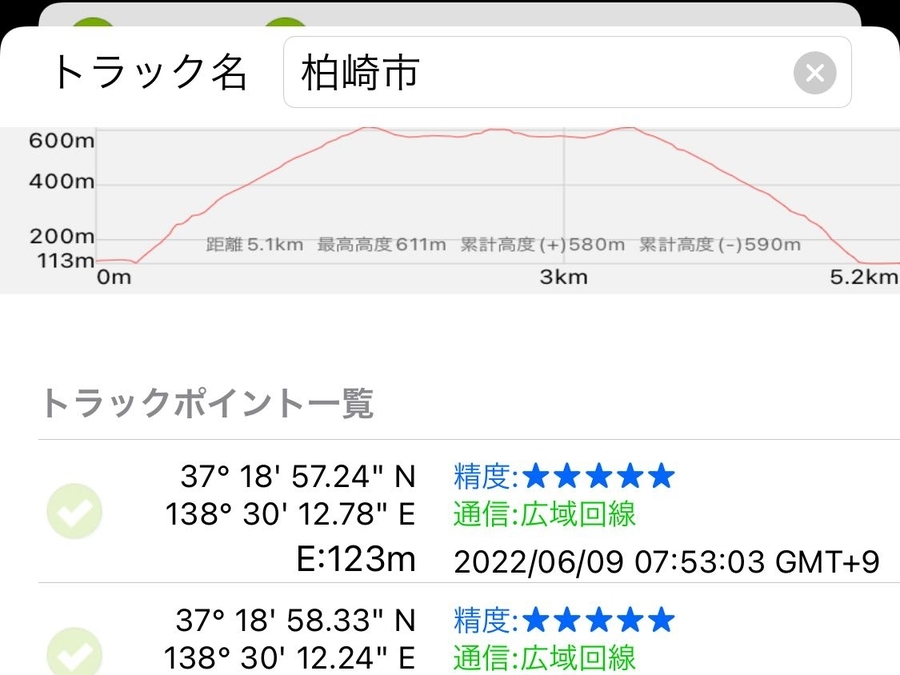
Task: Tap the 113m axis label
Action: (65, 261)
